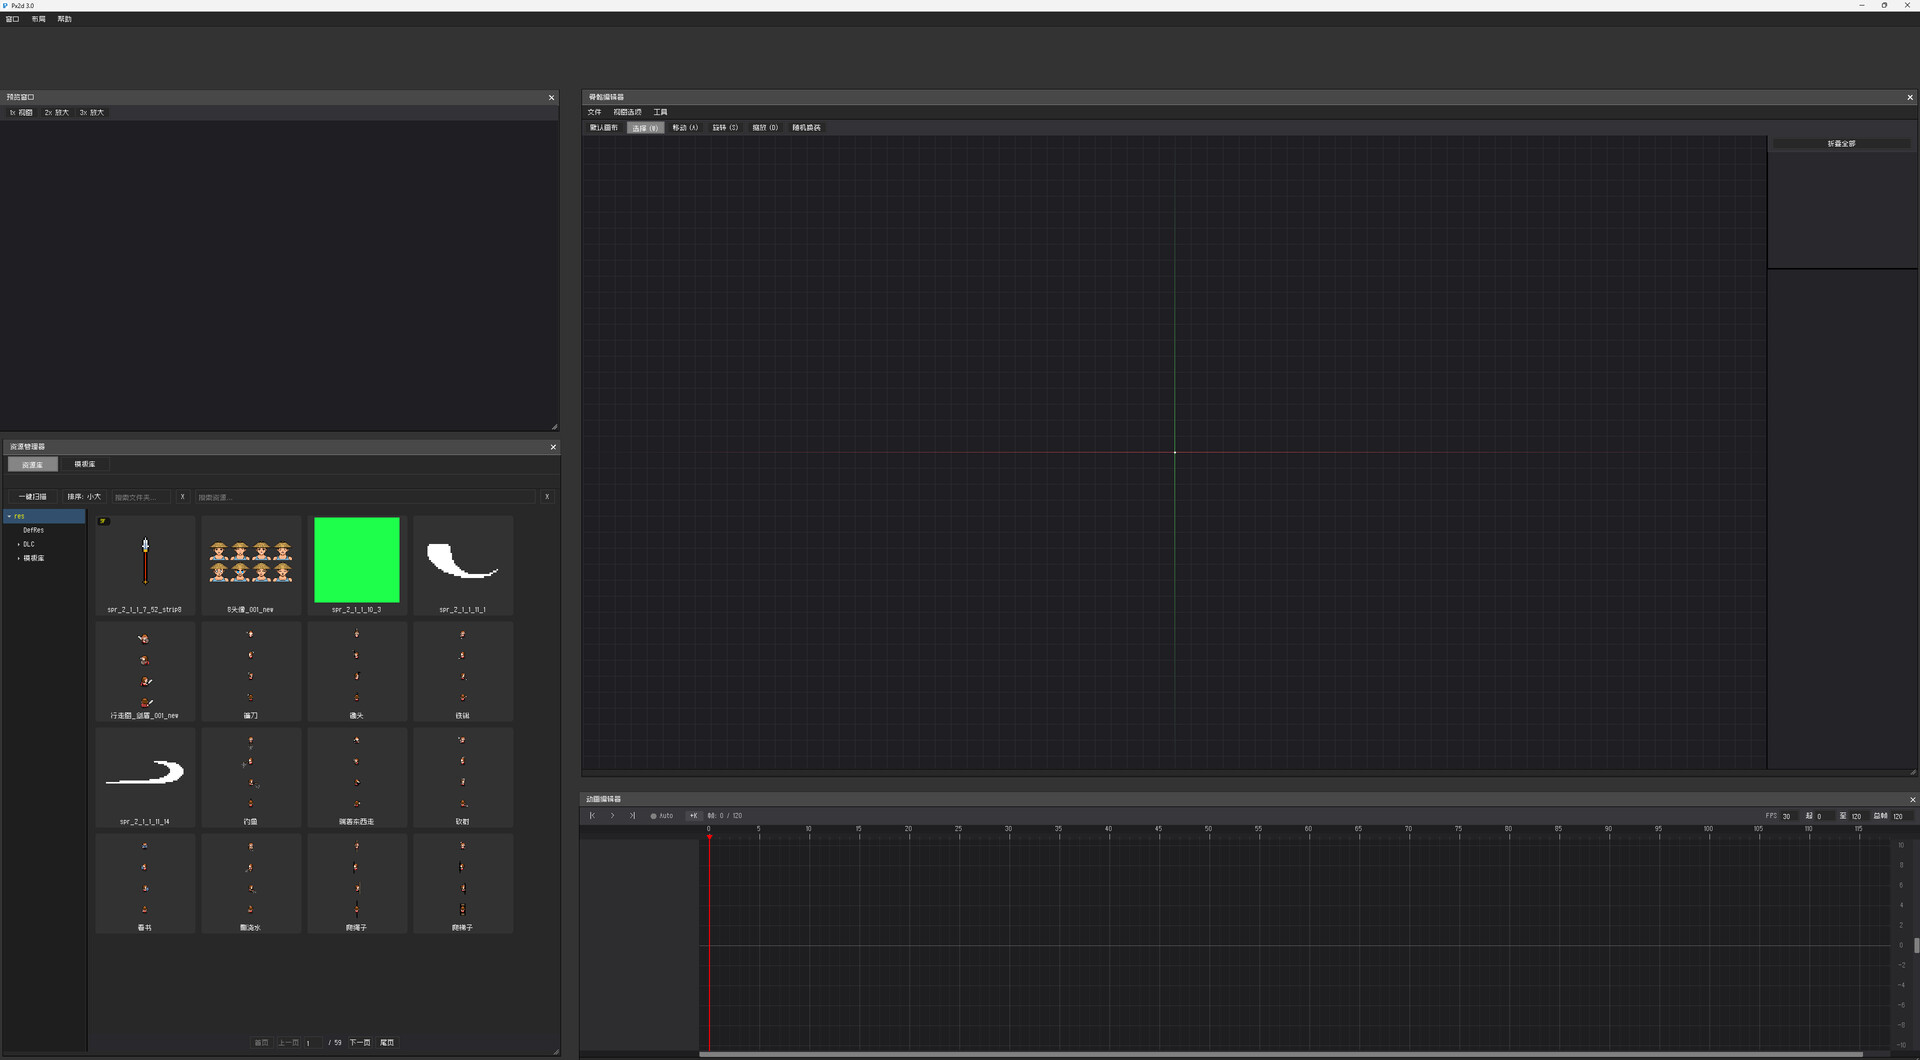Click the yellow tag icon on spear thumbnail
Image resolution: width=1920 pixels, height=1060 pixels.
pos(103,522)
